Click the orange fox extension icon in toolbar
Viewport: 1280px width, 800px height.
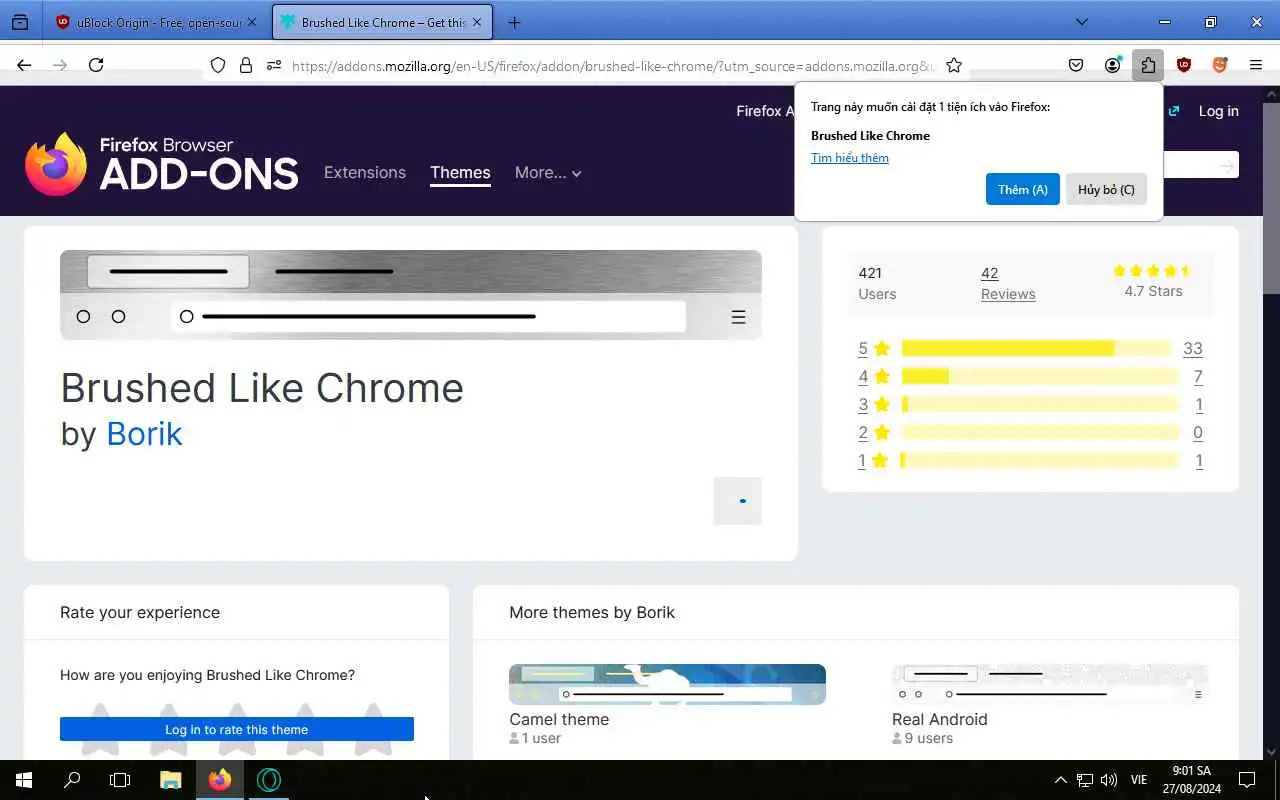click(x=1220, y=65)
